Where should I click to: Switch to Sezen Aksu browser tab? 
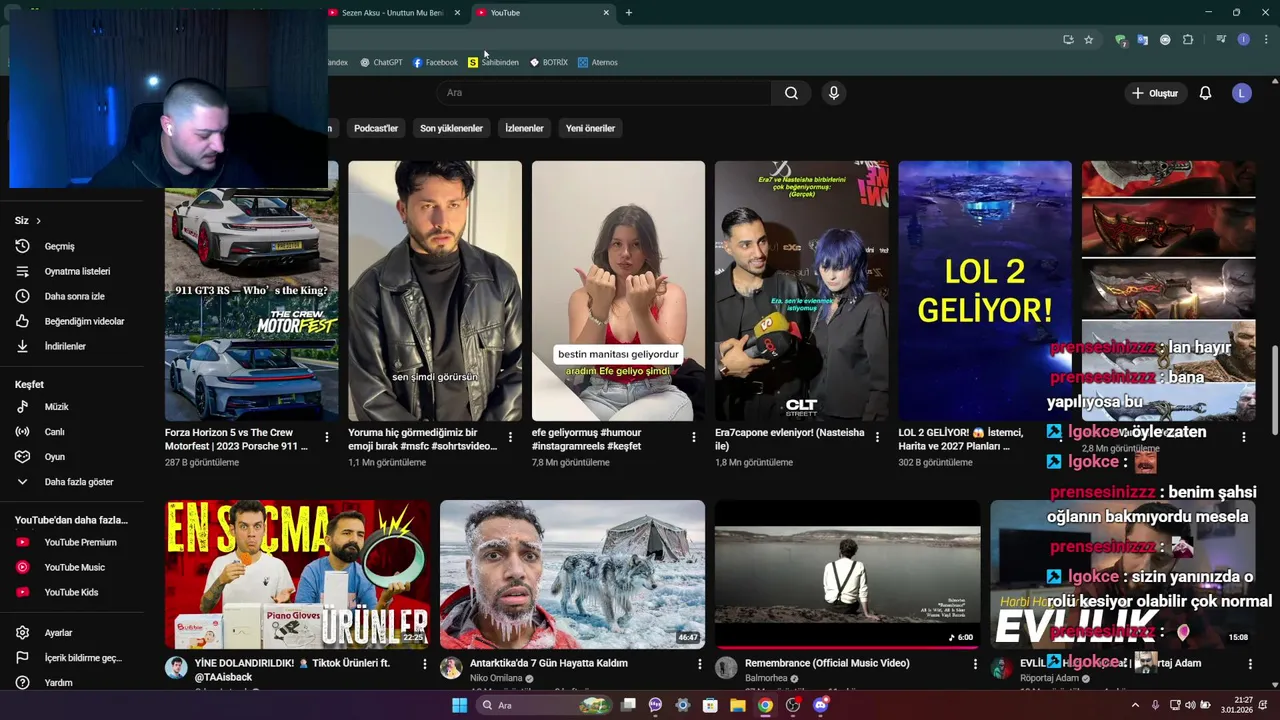(390, 13)
